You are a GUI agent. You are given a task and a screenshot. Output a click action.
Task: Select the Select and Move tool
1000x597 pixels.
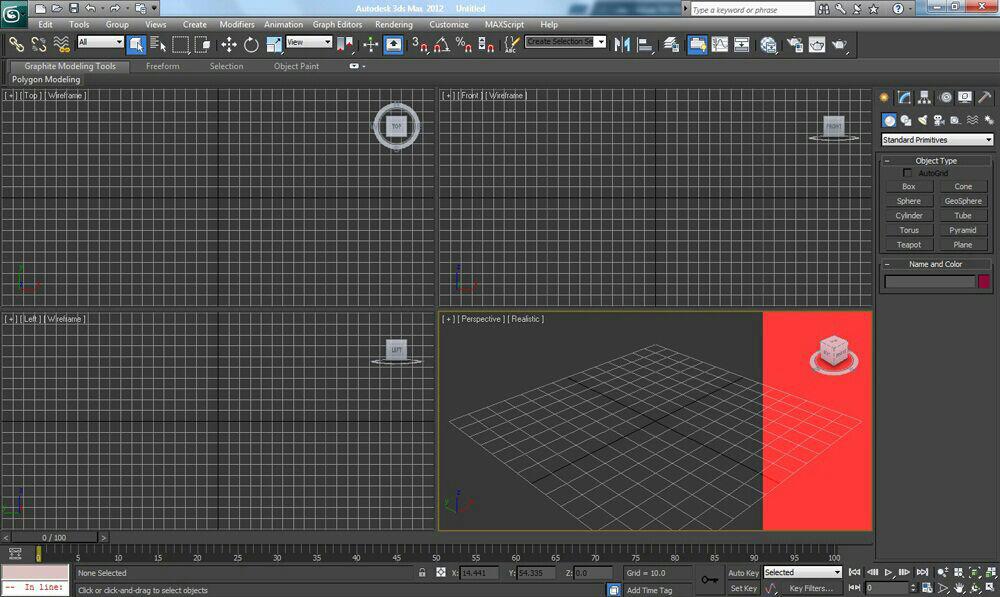point(229,44)
